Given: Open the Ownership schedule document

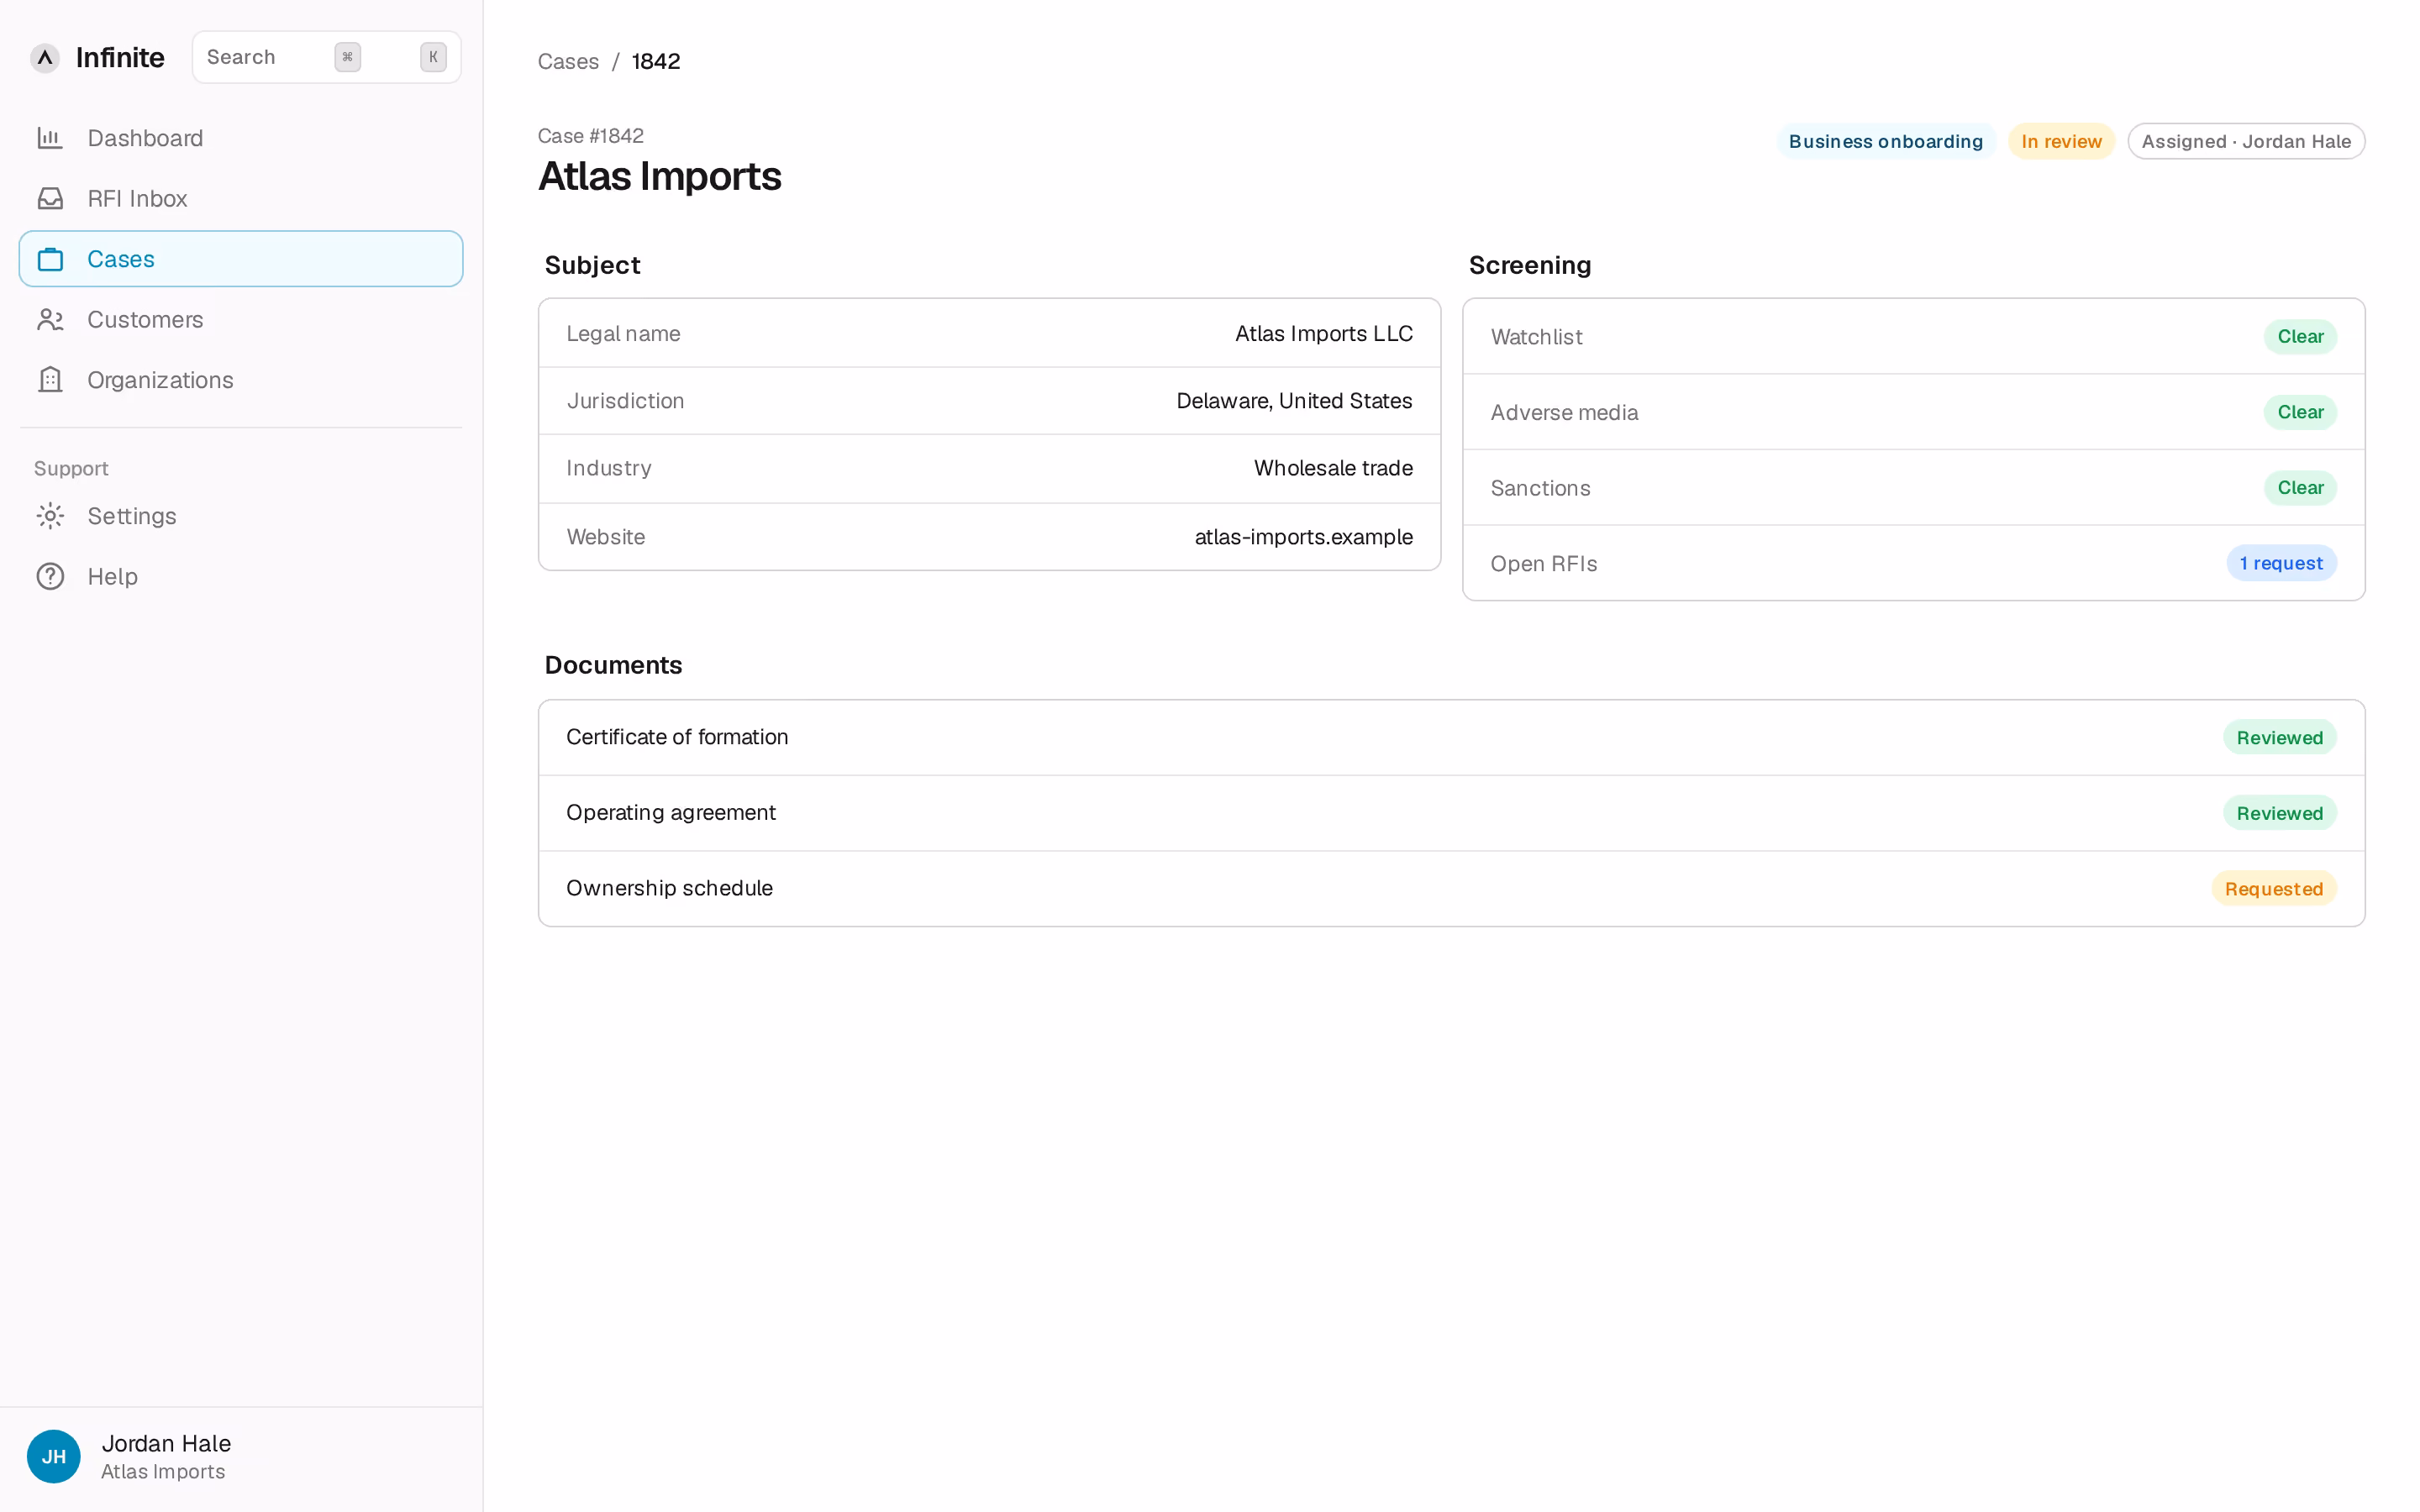Looking at the screenshot, I should [x=1451, y=889].
